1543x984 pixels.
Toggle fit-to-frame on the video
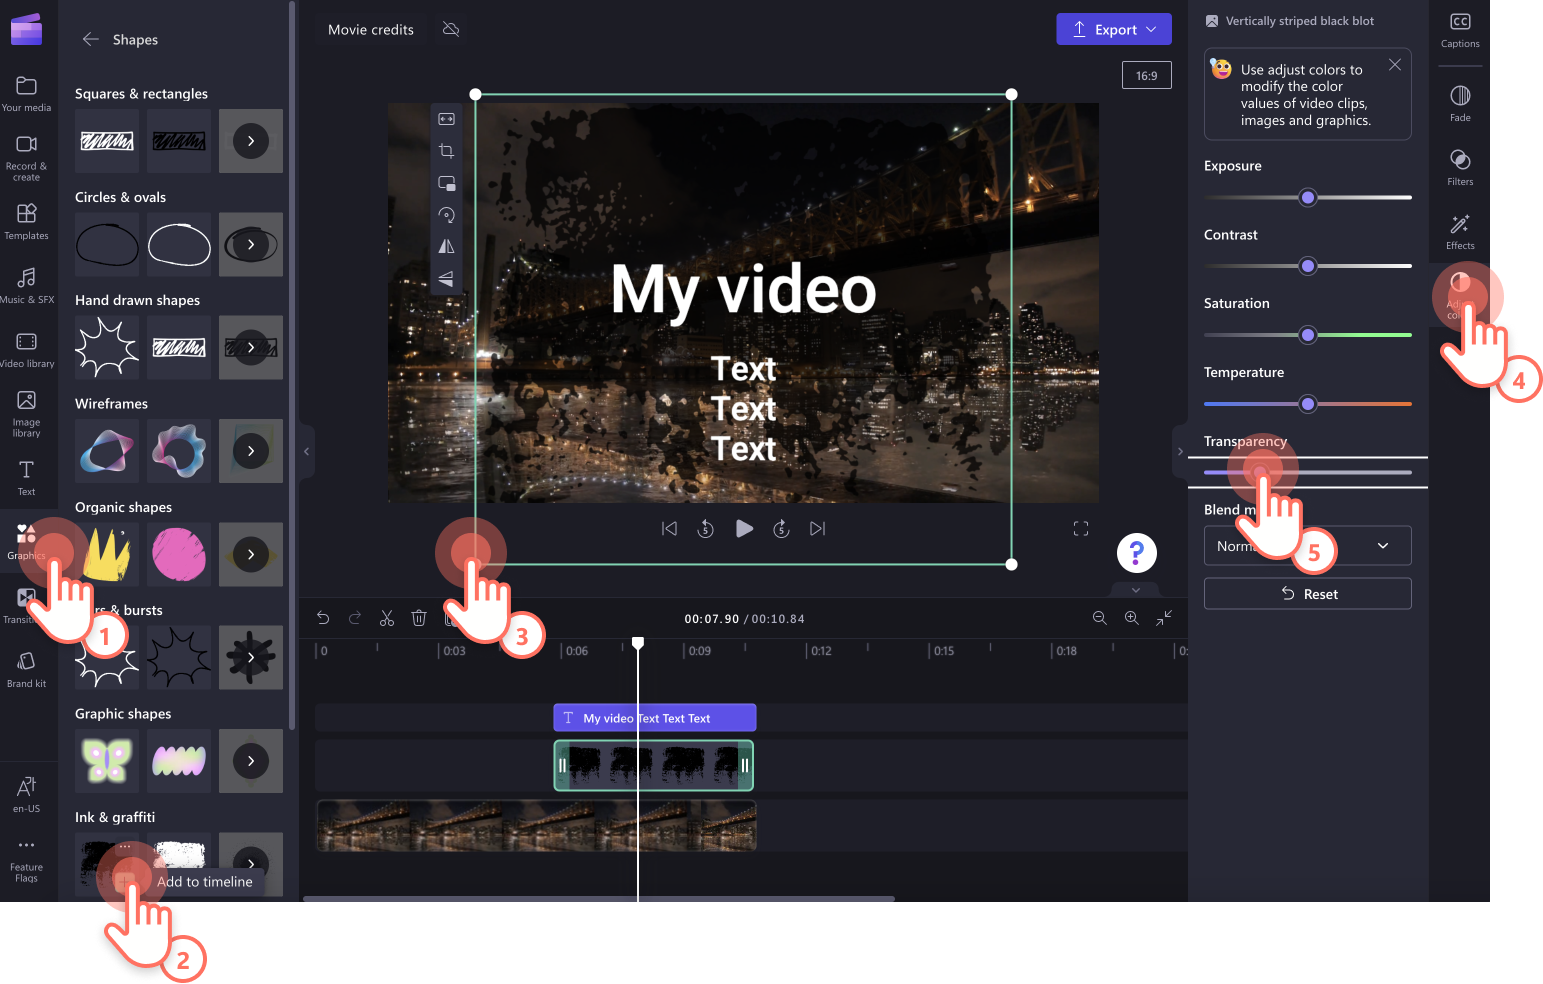click(446, 119)
